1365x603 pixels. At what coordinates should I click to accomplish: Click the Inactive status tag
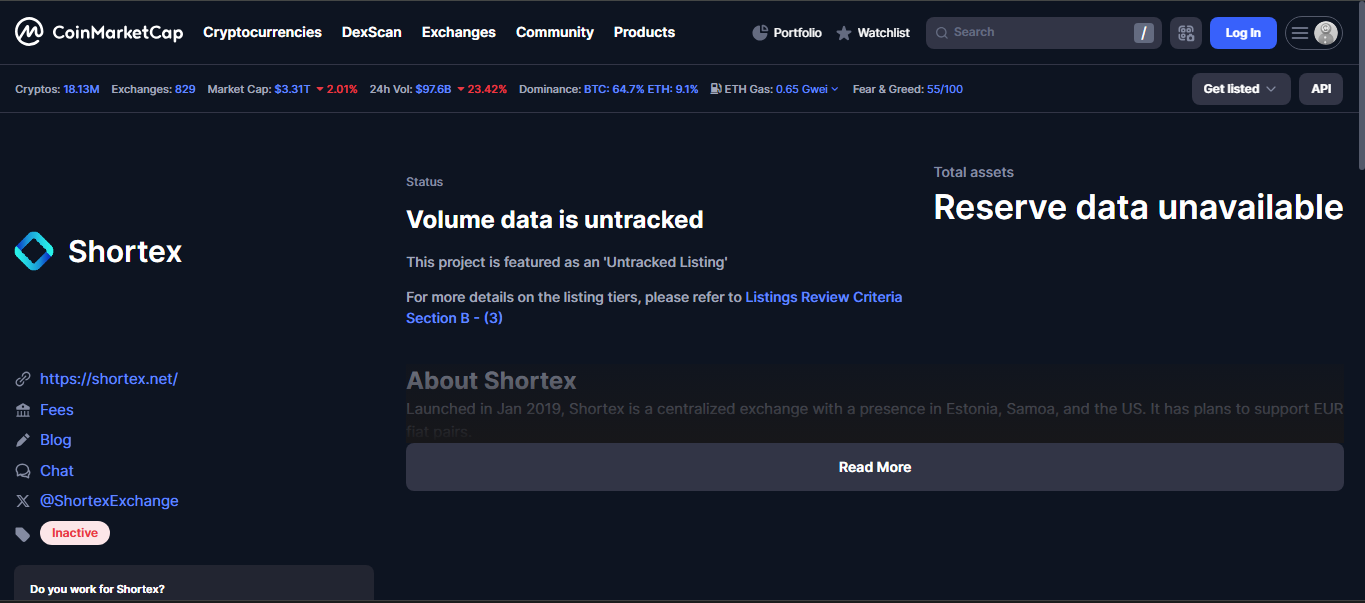click(x=74, y=532)
